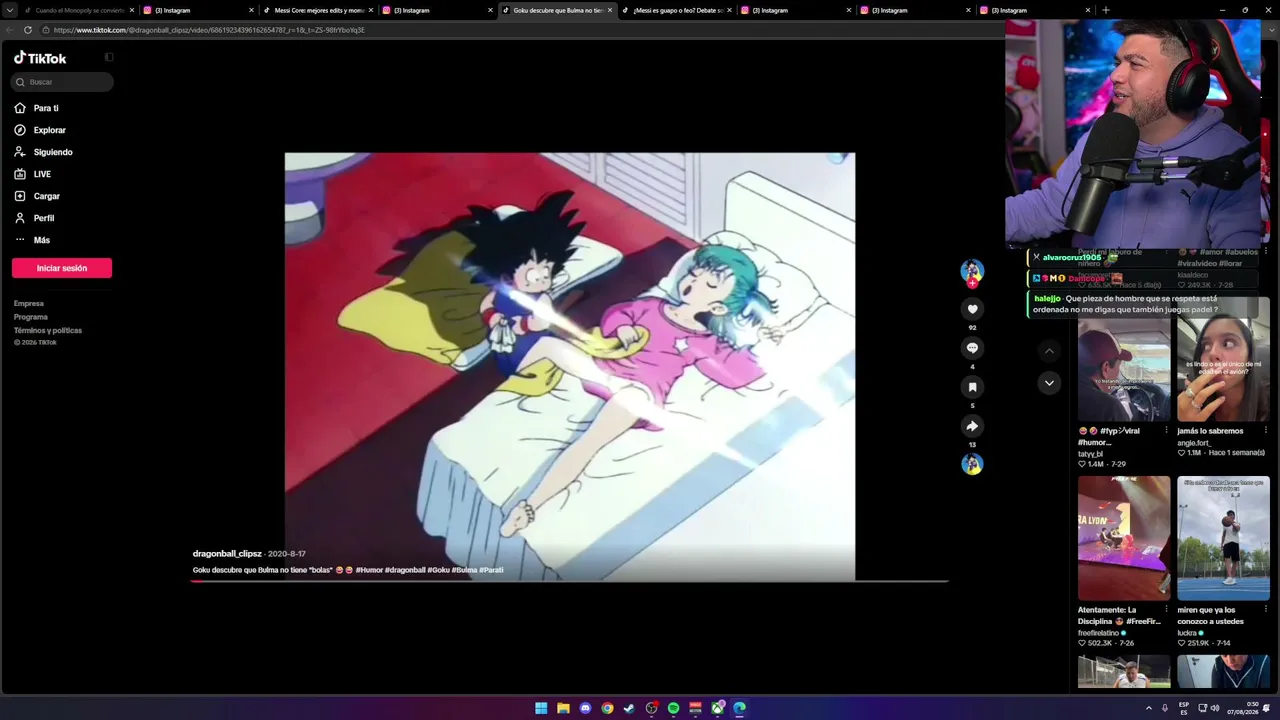Click the Iniciar sesión button

pyautogui.click(x=62, y=268)
